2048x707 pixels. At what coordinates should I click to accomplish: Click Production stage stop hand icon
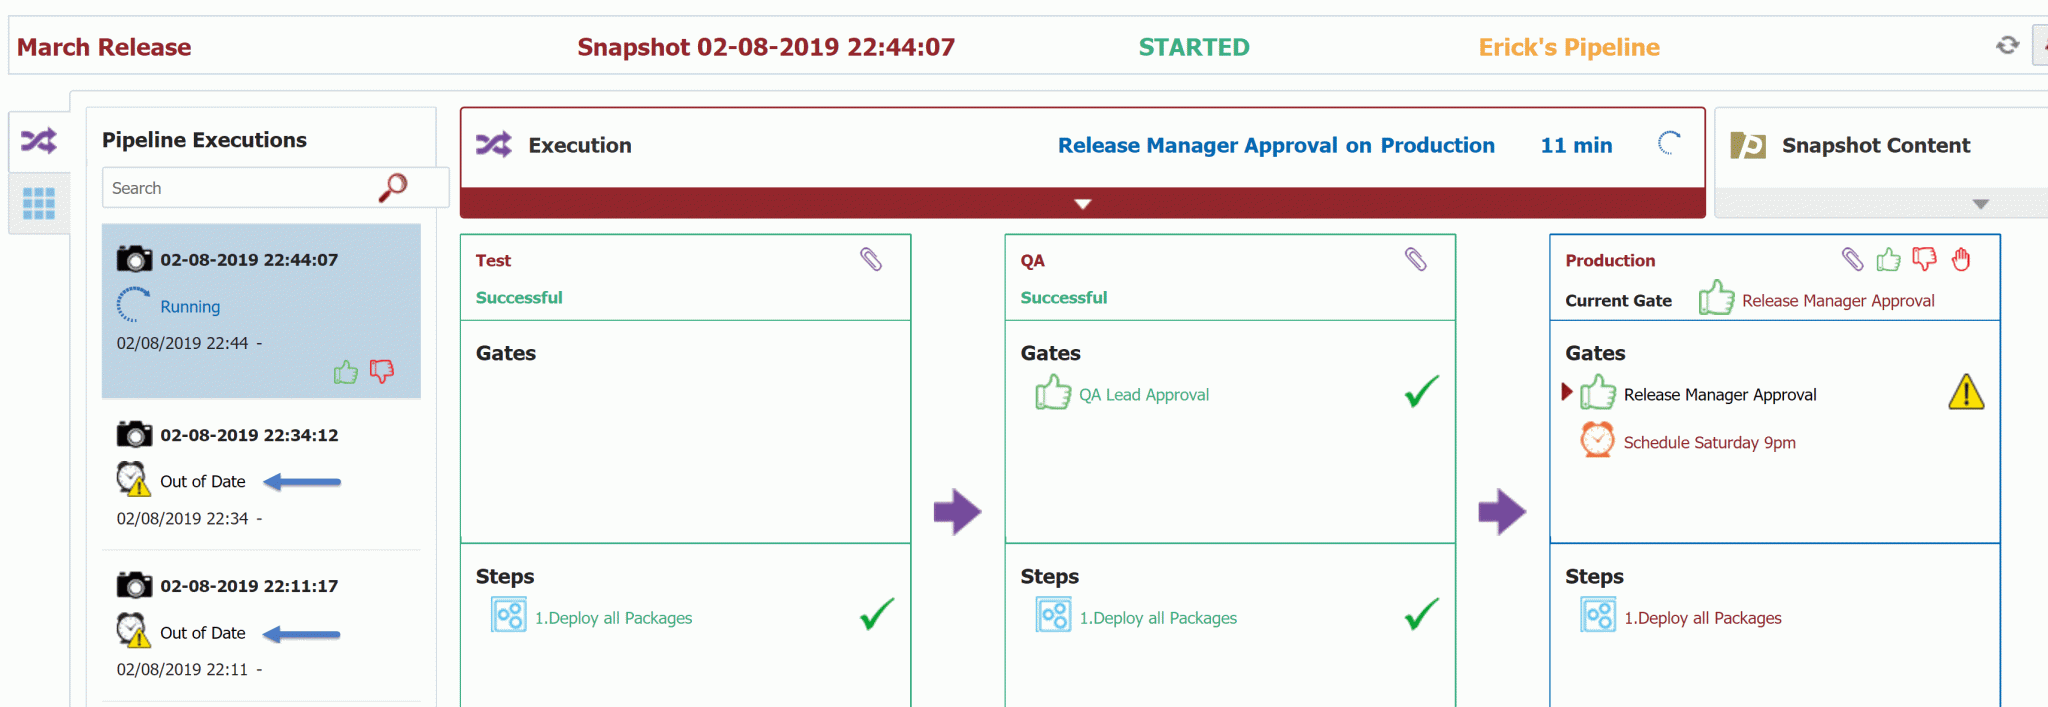click(1961, 259)
